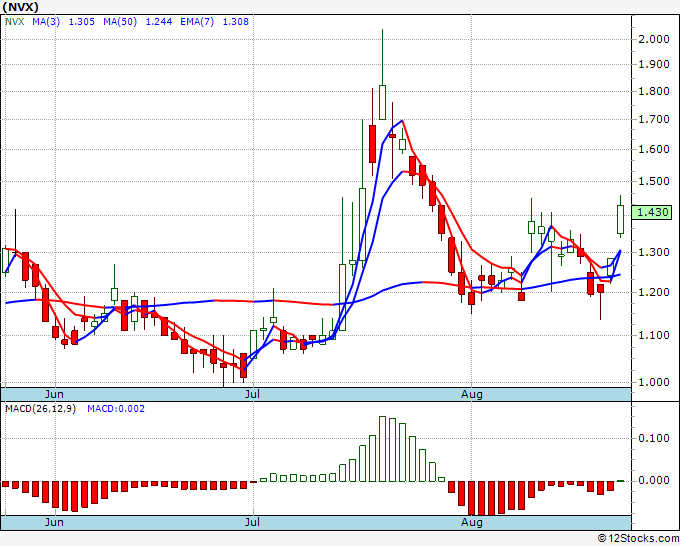Screen dimensions: 680x546
Task: Click the 1.200 price axis label
Action: 654,292
